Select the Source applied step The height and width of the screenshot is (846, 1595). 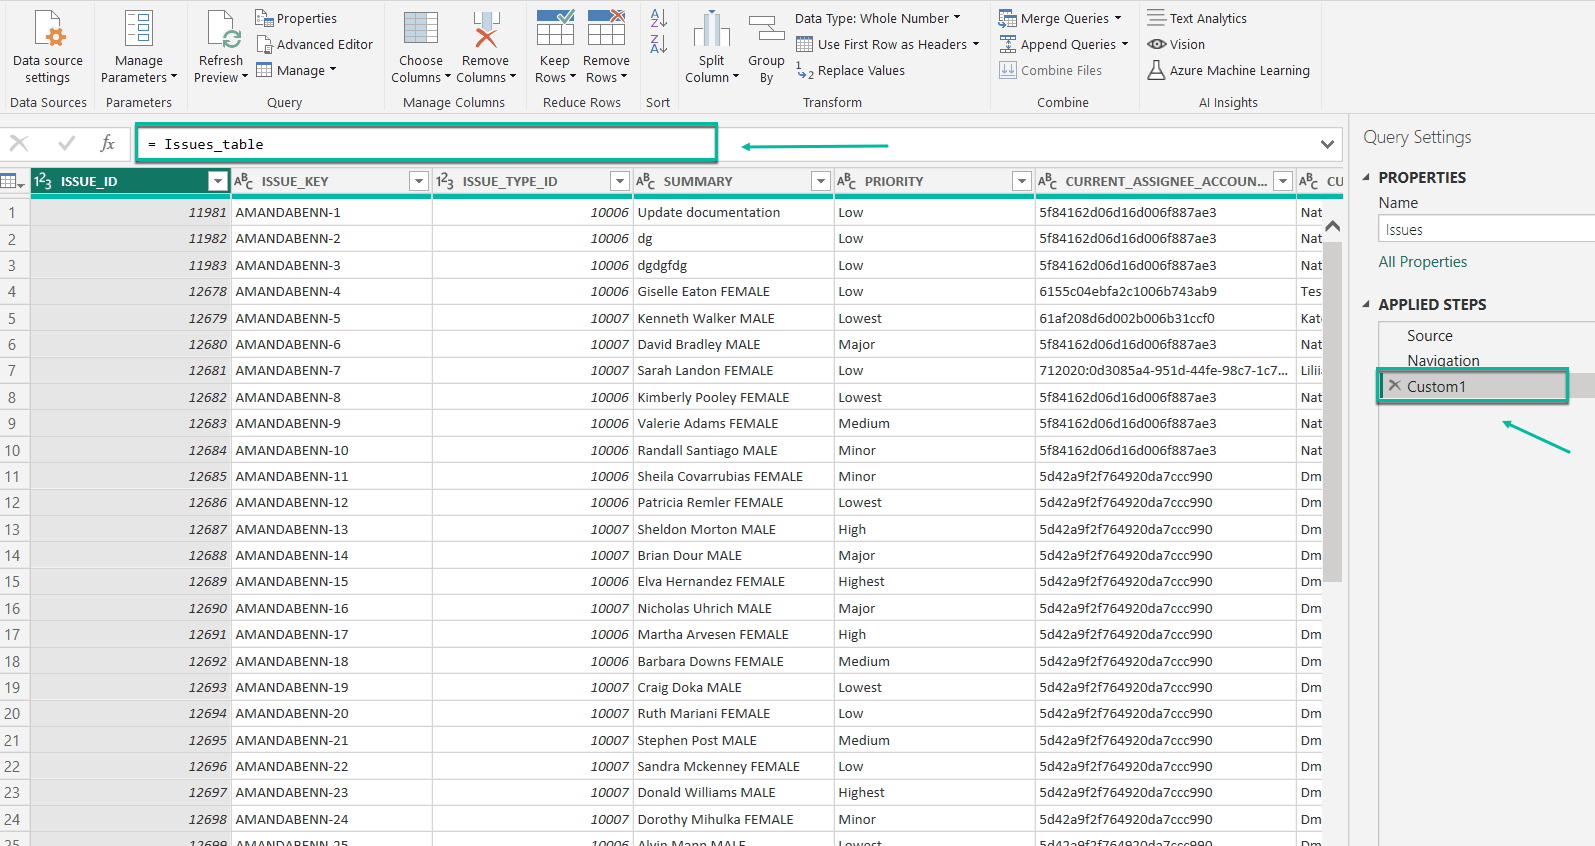1429,336
